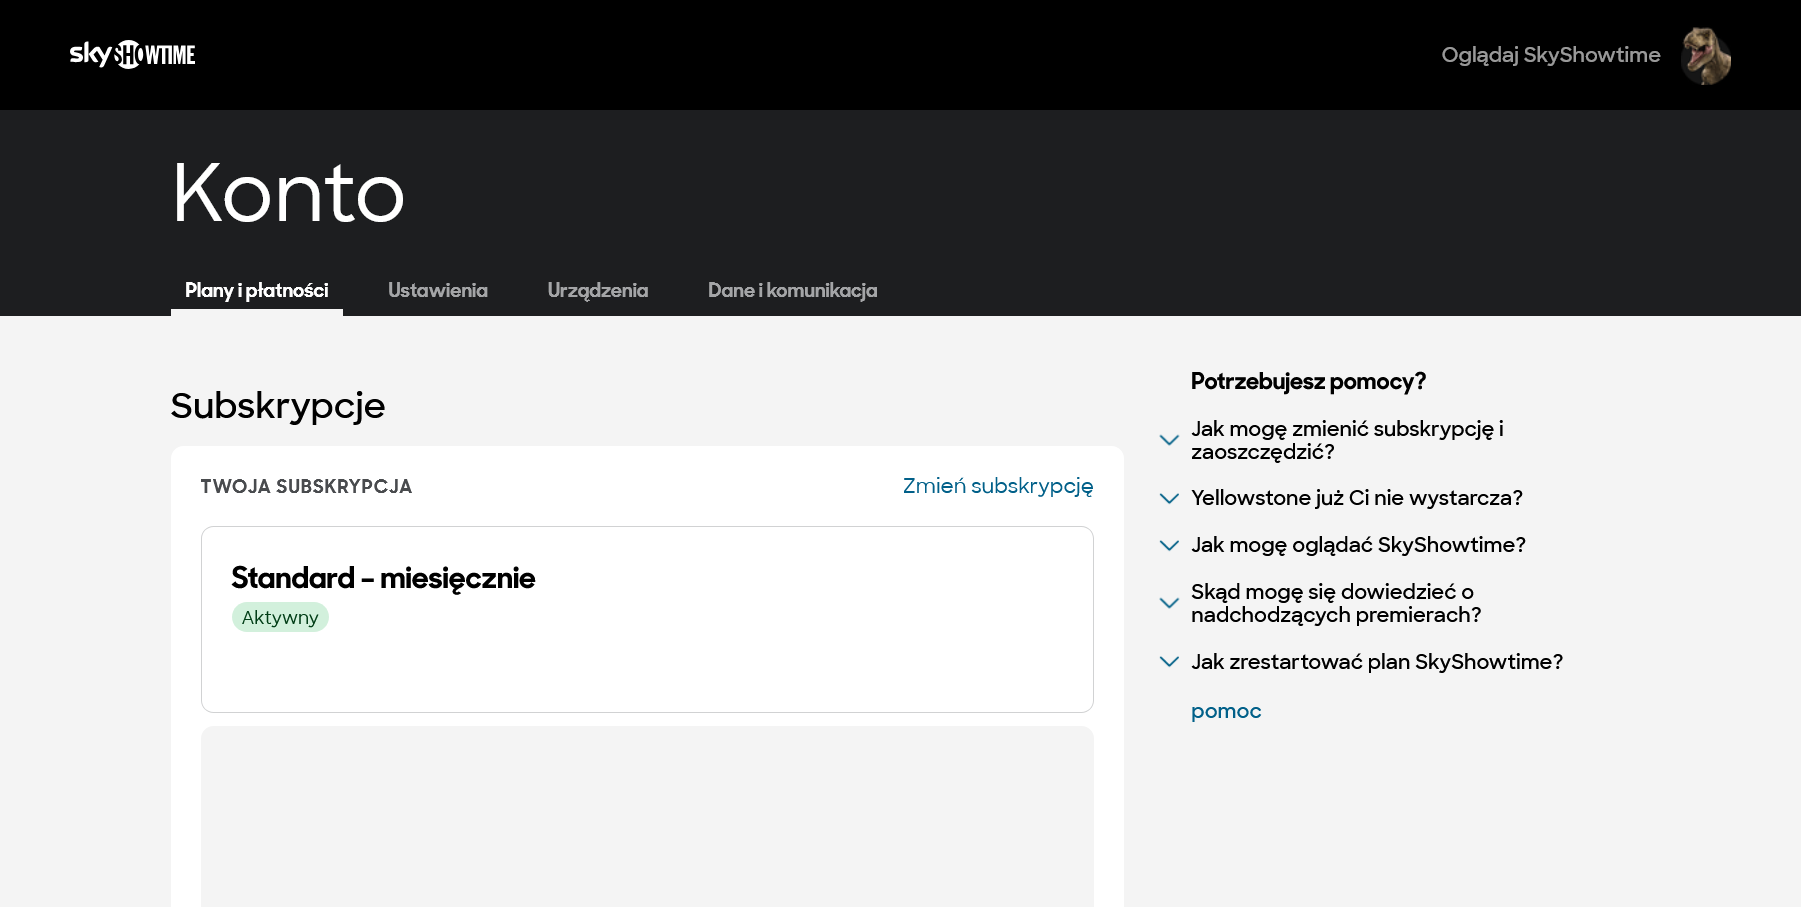Image resolution: width=1801 pixels, height=907 pixels.
Task: Click the SkyShowtime logo in the header
Action: 132,54
